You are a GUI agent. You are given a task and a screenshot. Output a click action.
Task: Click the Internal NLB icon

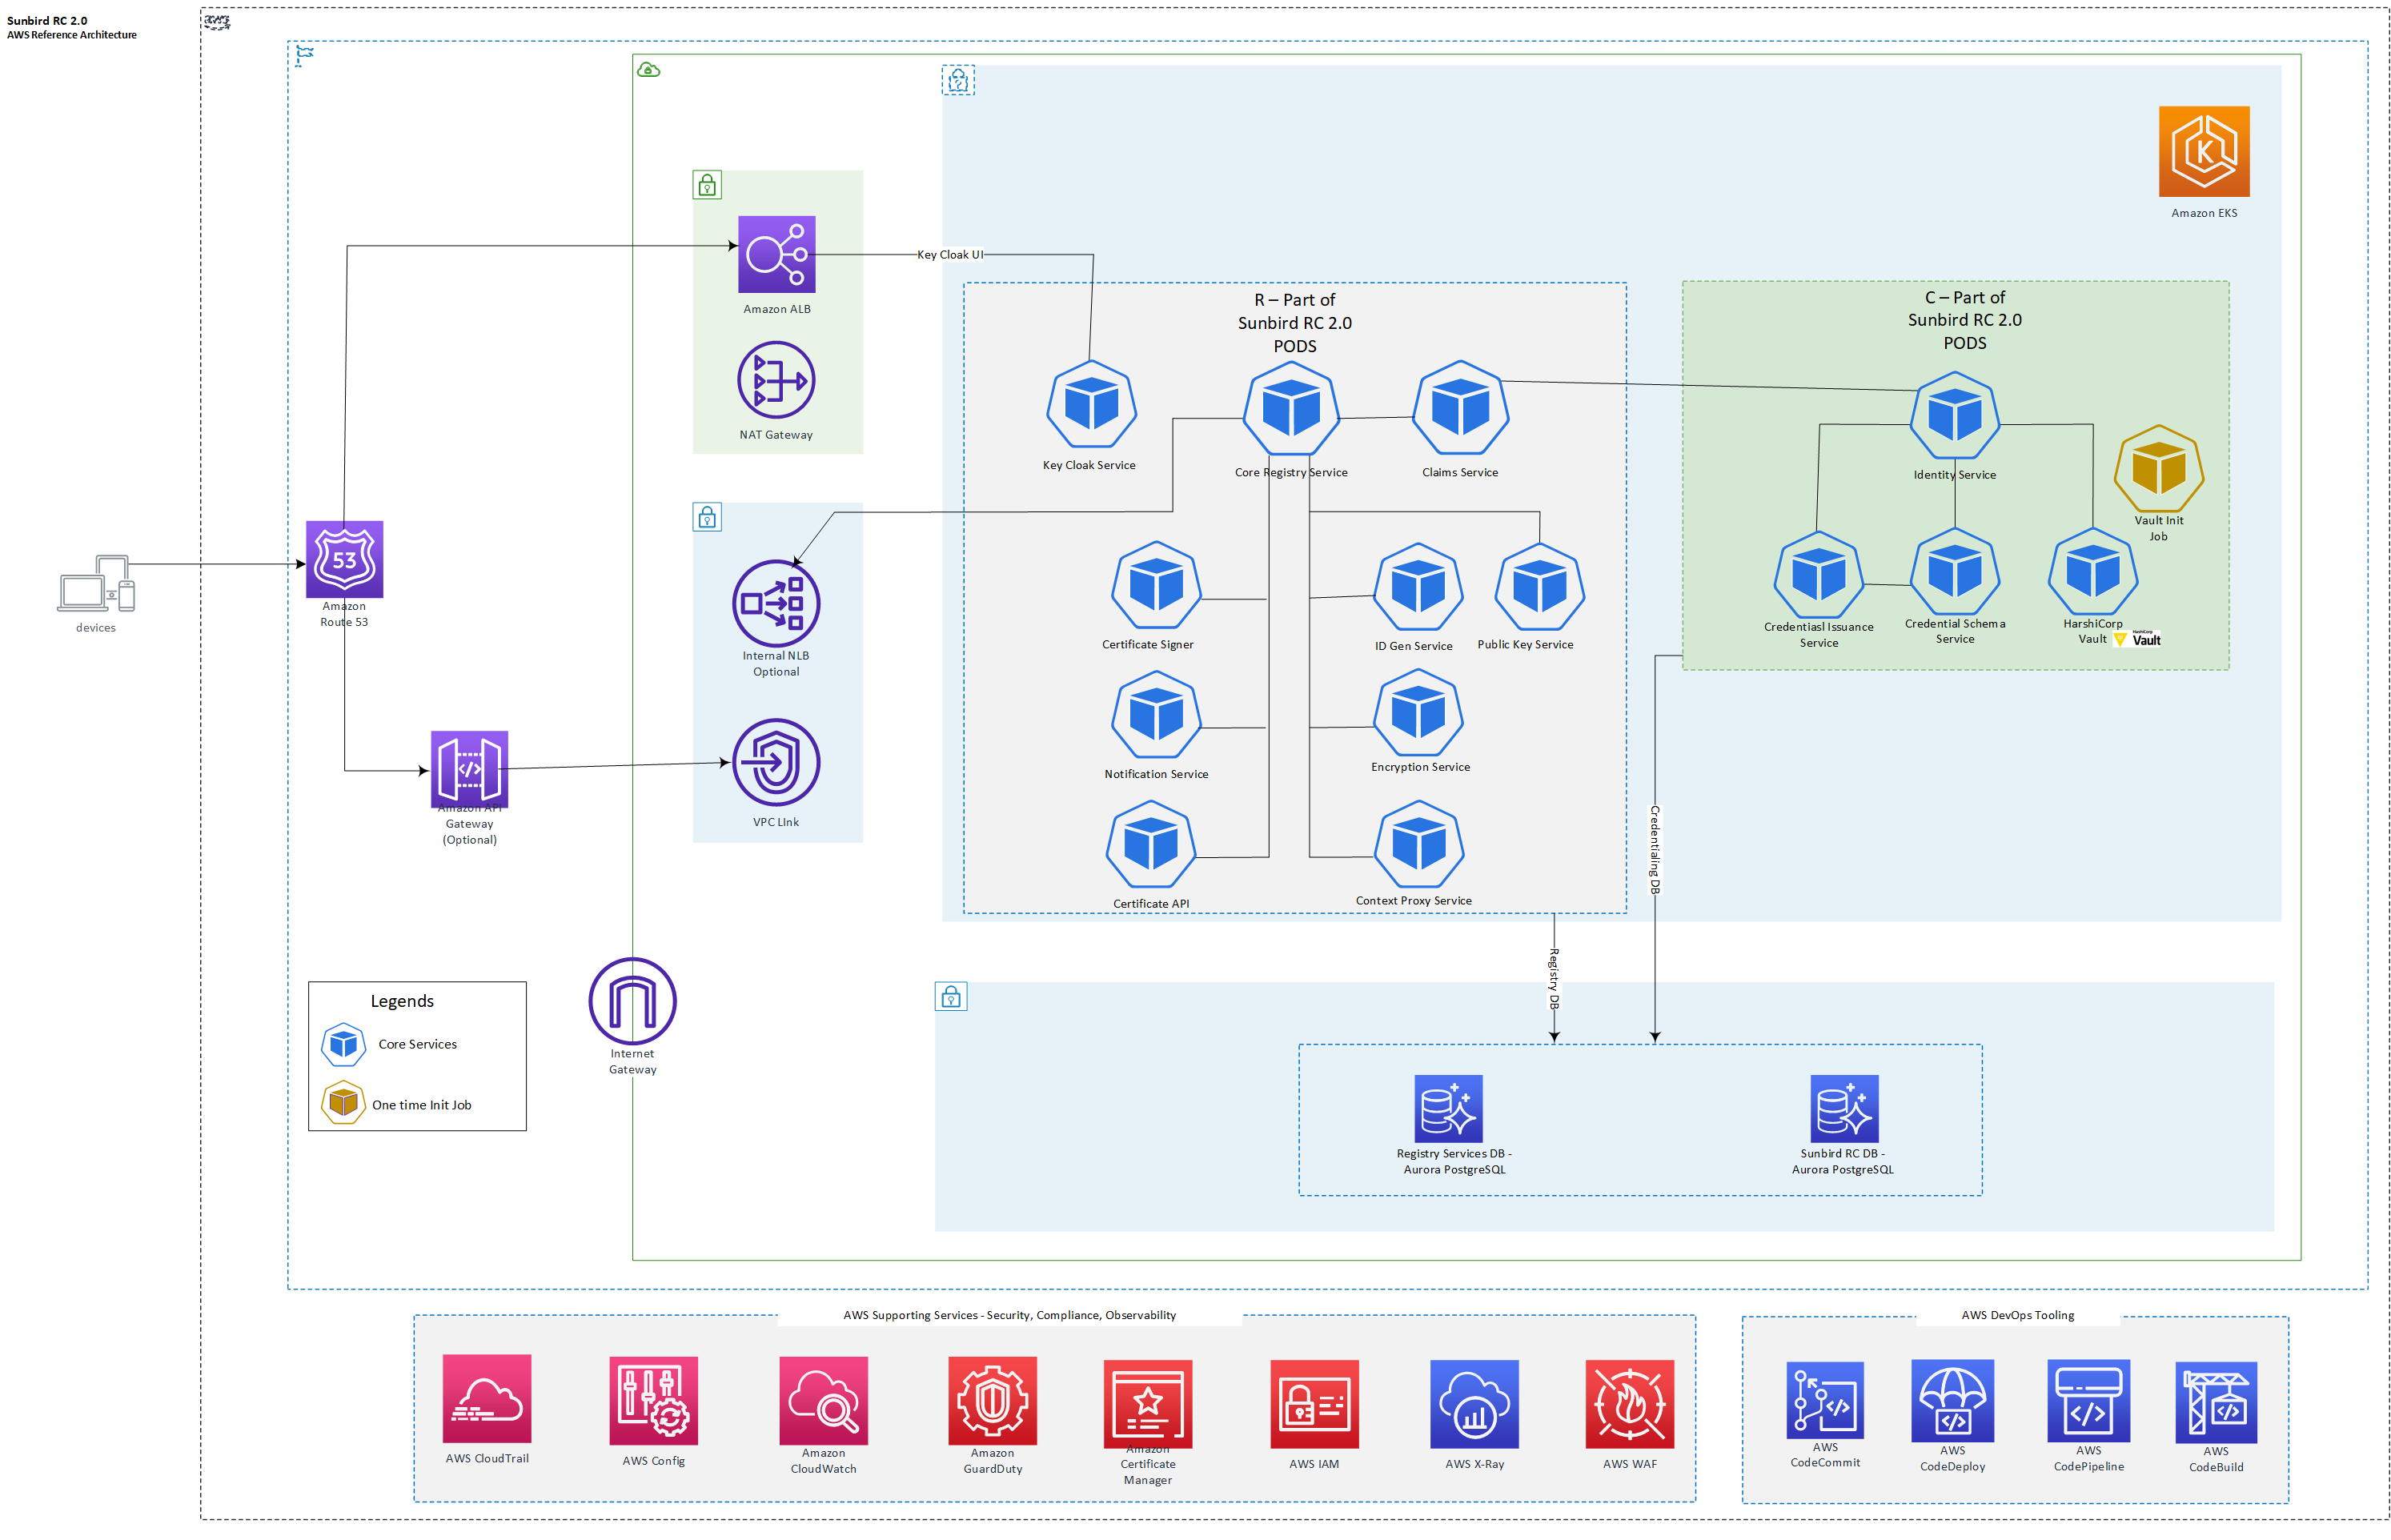[x=776, y=603]
